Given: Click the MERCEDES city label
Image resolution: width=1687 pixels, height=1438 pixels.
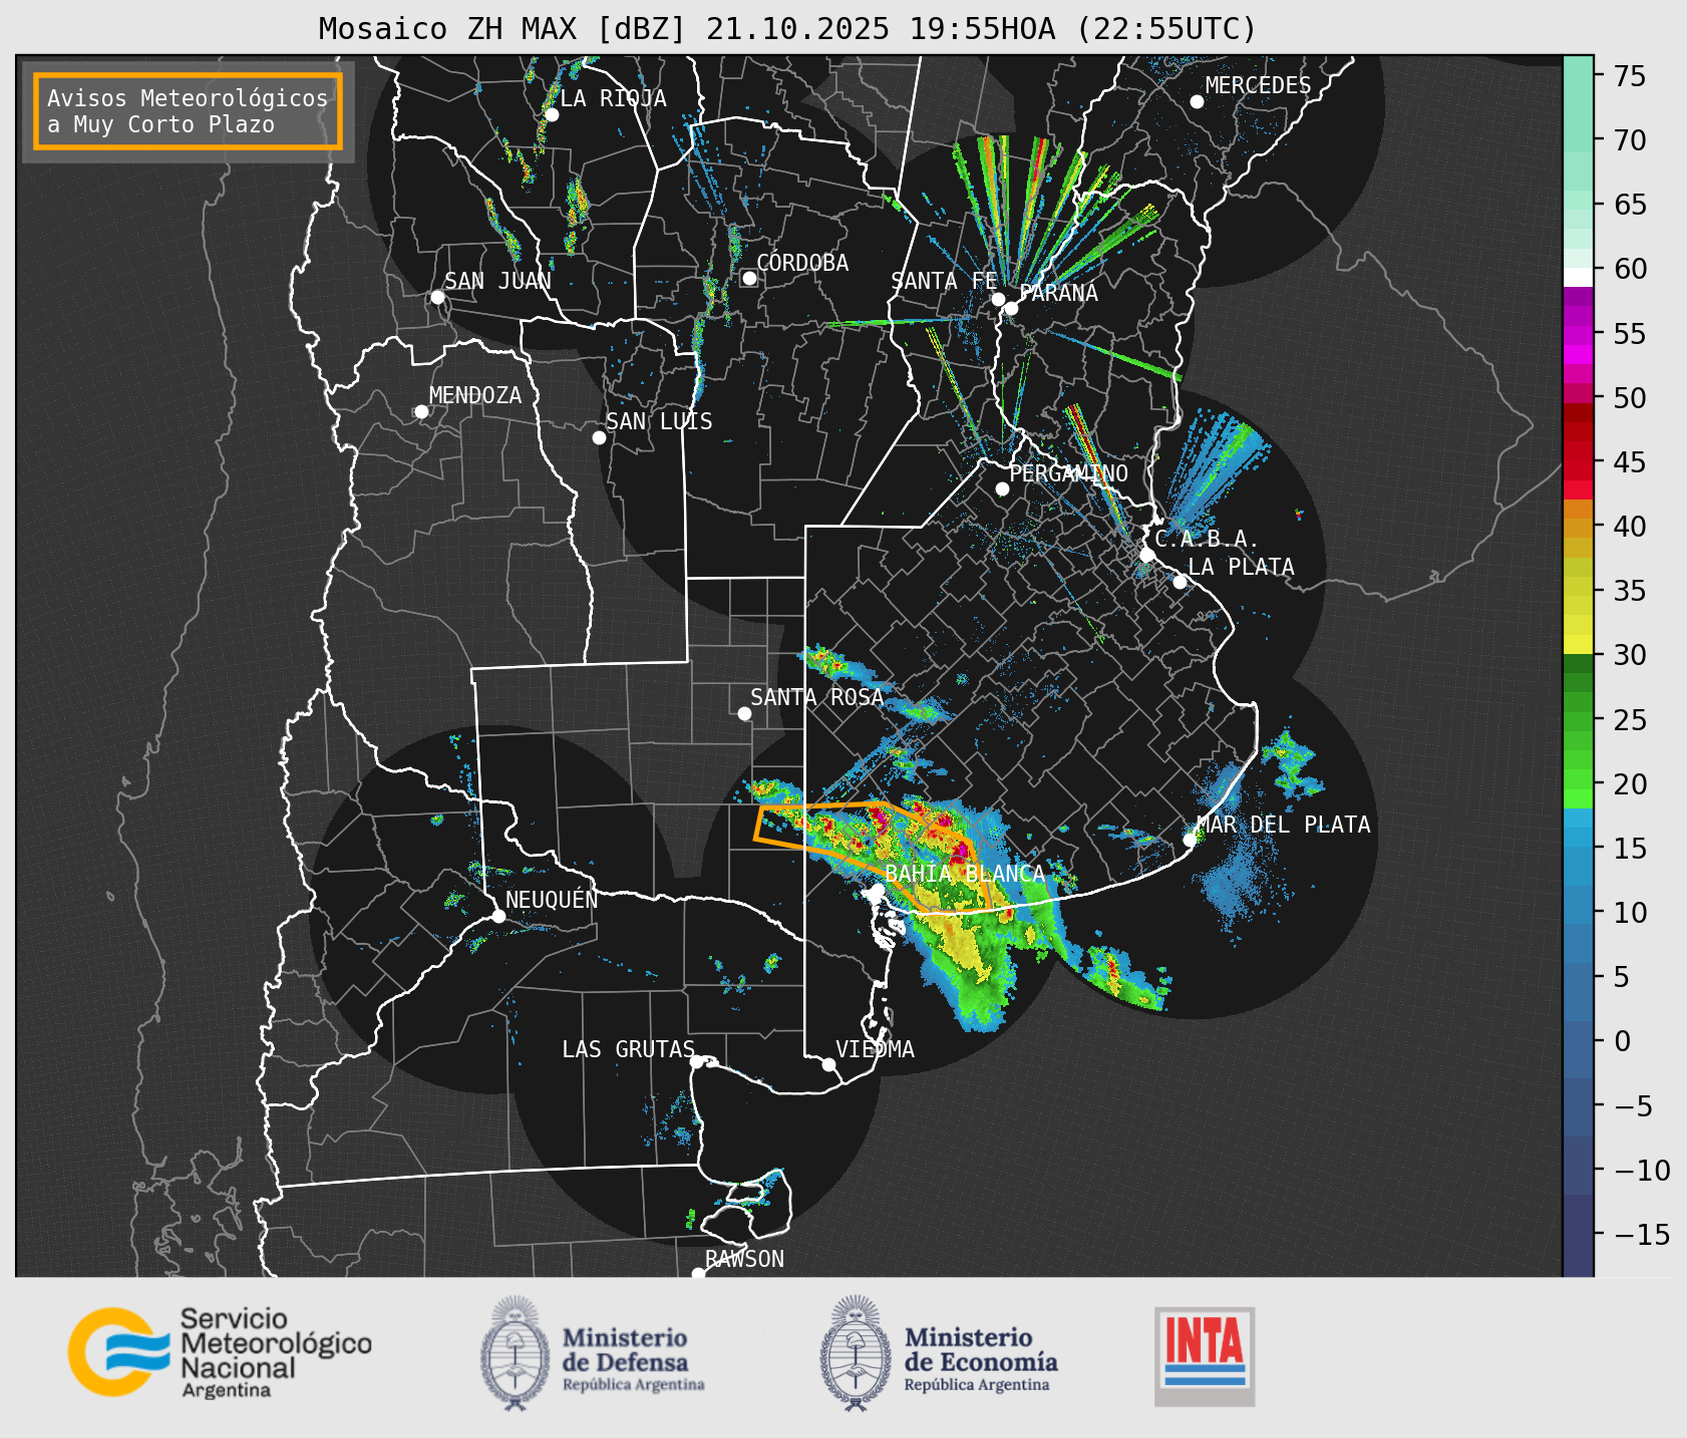Looking at the screenshot, I should point(1258,85).
